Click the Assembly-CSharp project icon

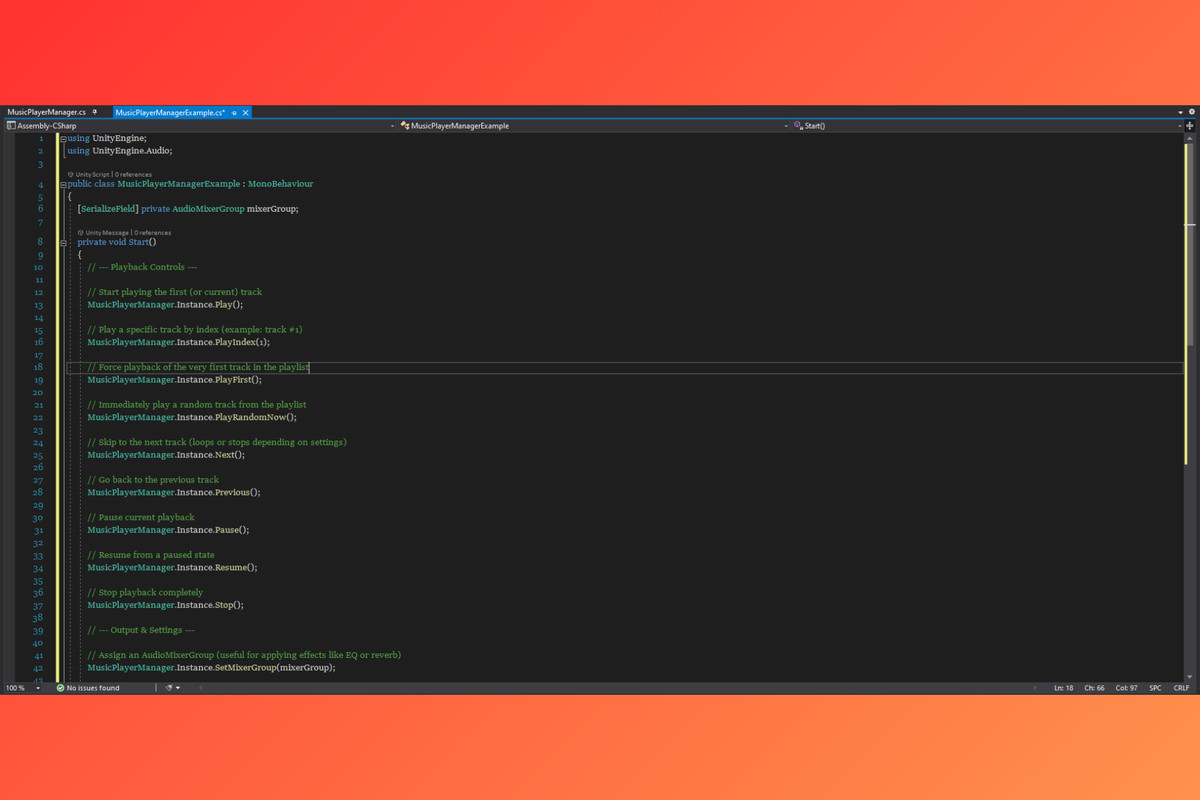(11, 125)
